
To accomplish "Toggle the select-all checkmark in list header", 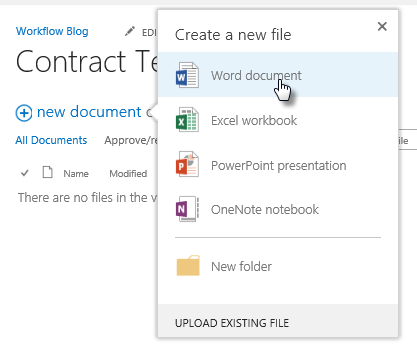I will (25, 173).
